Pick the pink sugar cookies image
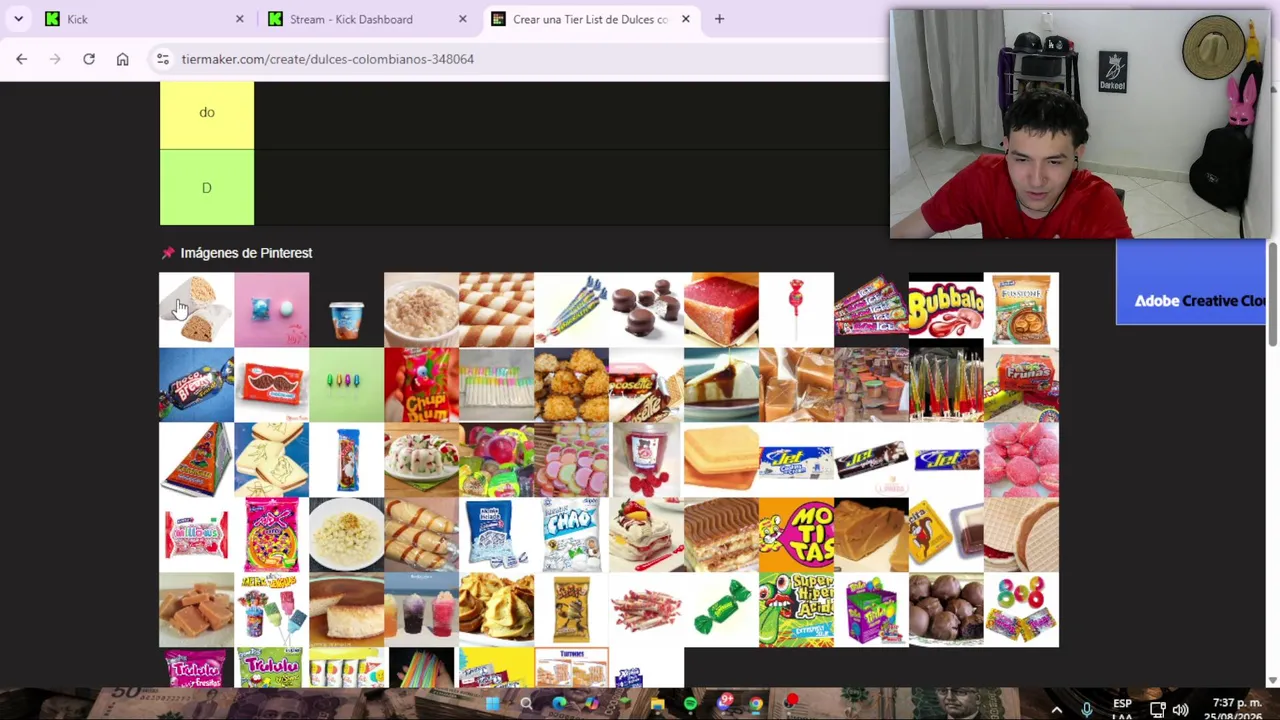Screen dimensions: 1280x720 click(1021, 460)
